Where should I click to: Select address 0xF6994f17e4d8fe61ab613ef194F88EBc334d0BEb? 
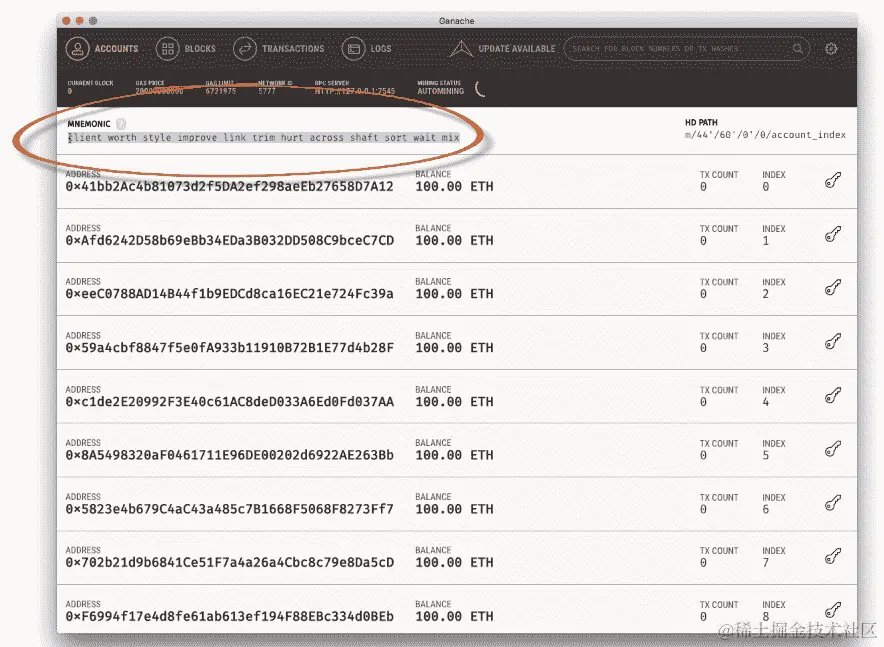pos(229,617)
